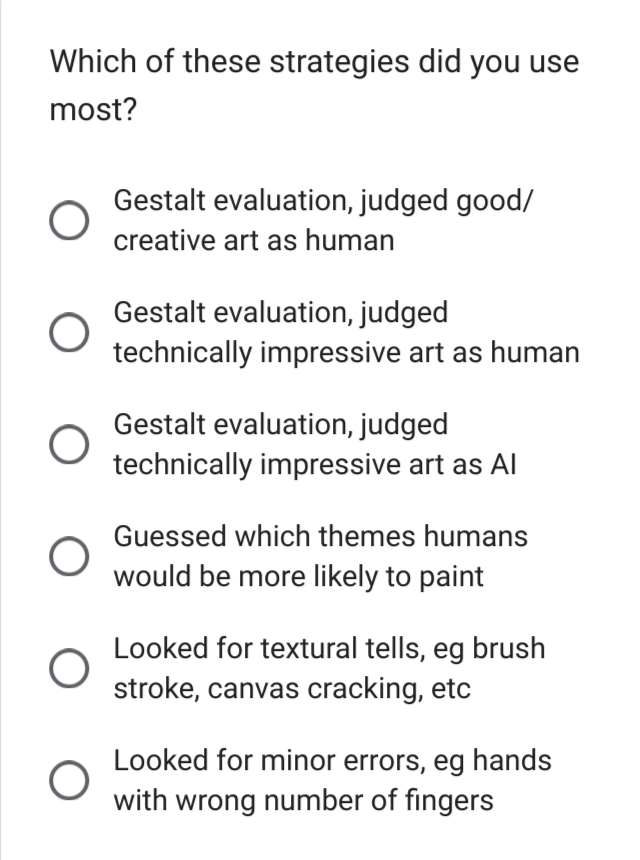Click the word 'most?' in the question
The width and height of the screenshot is (640, 860).
tap(93, 109)
